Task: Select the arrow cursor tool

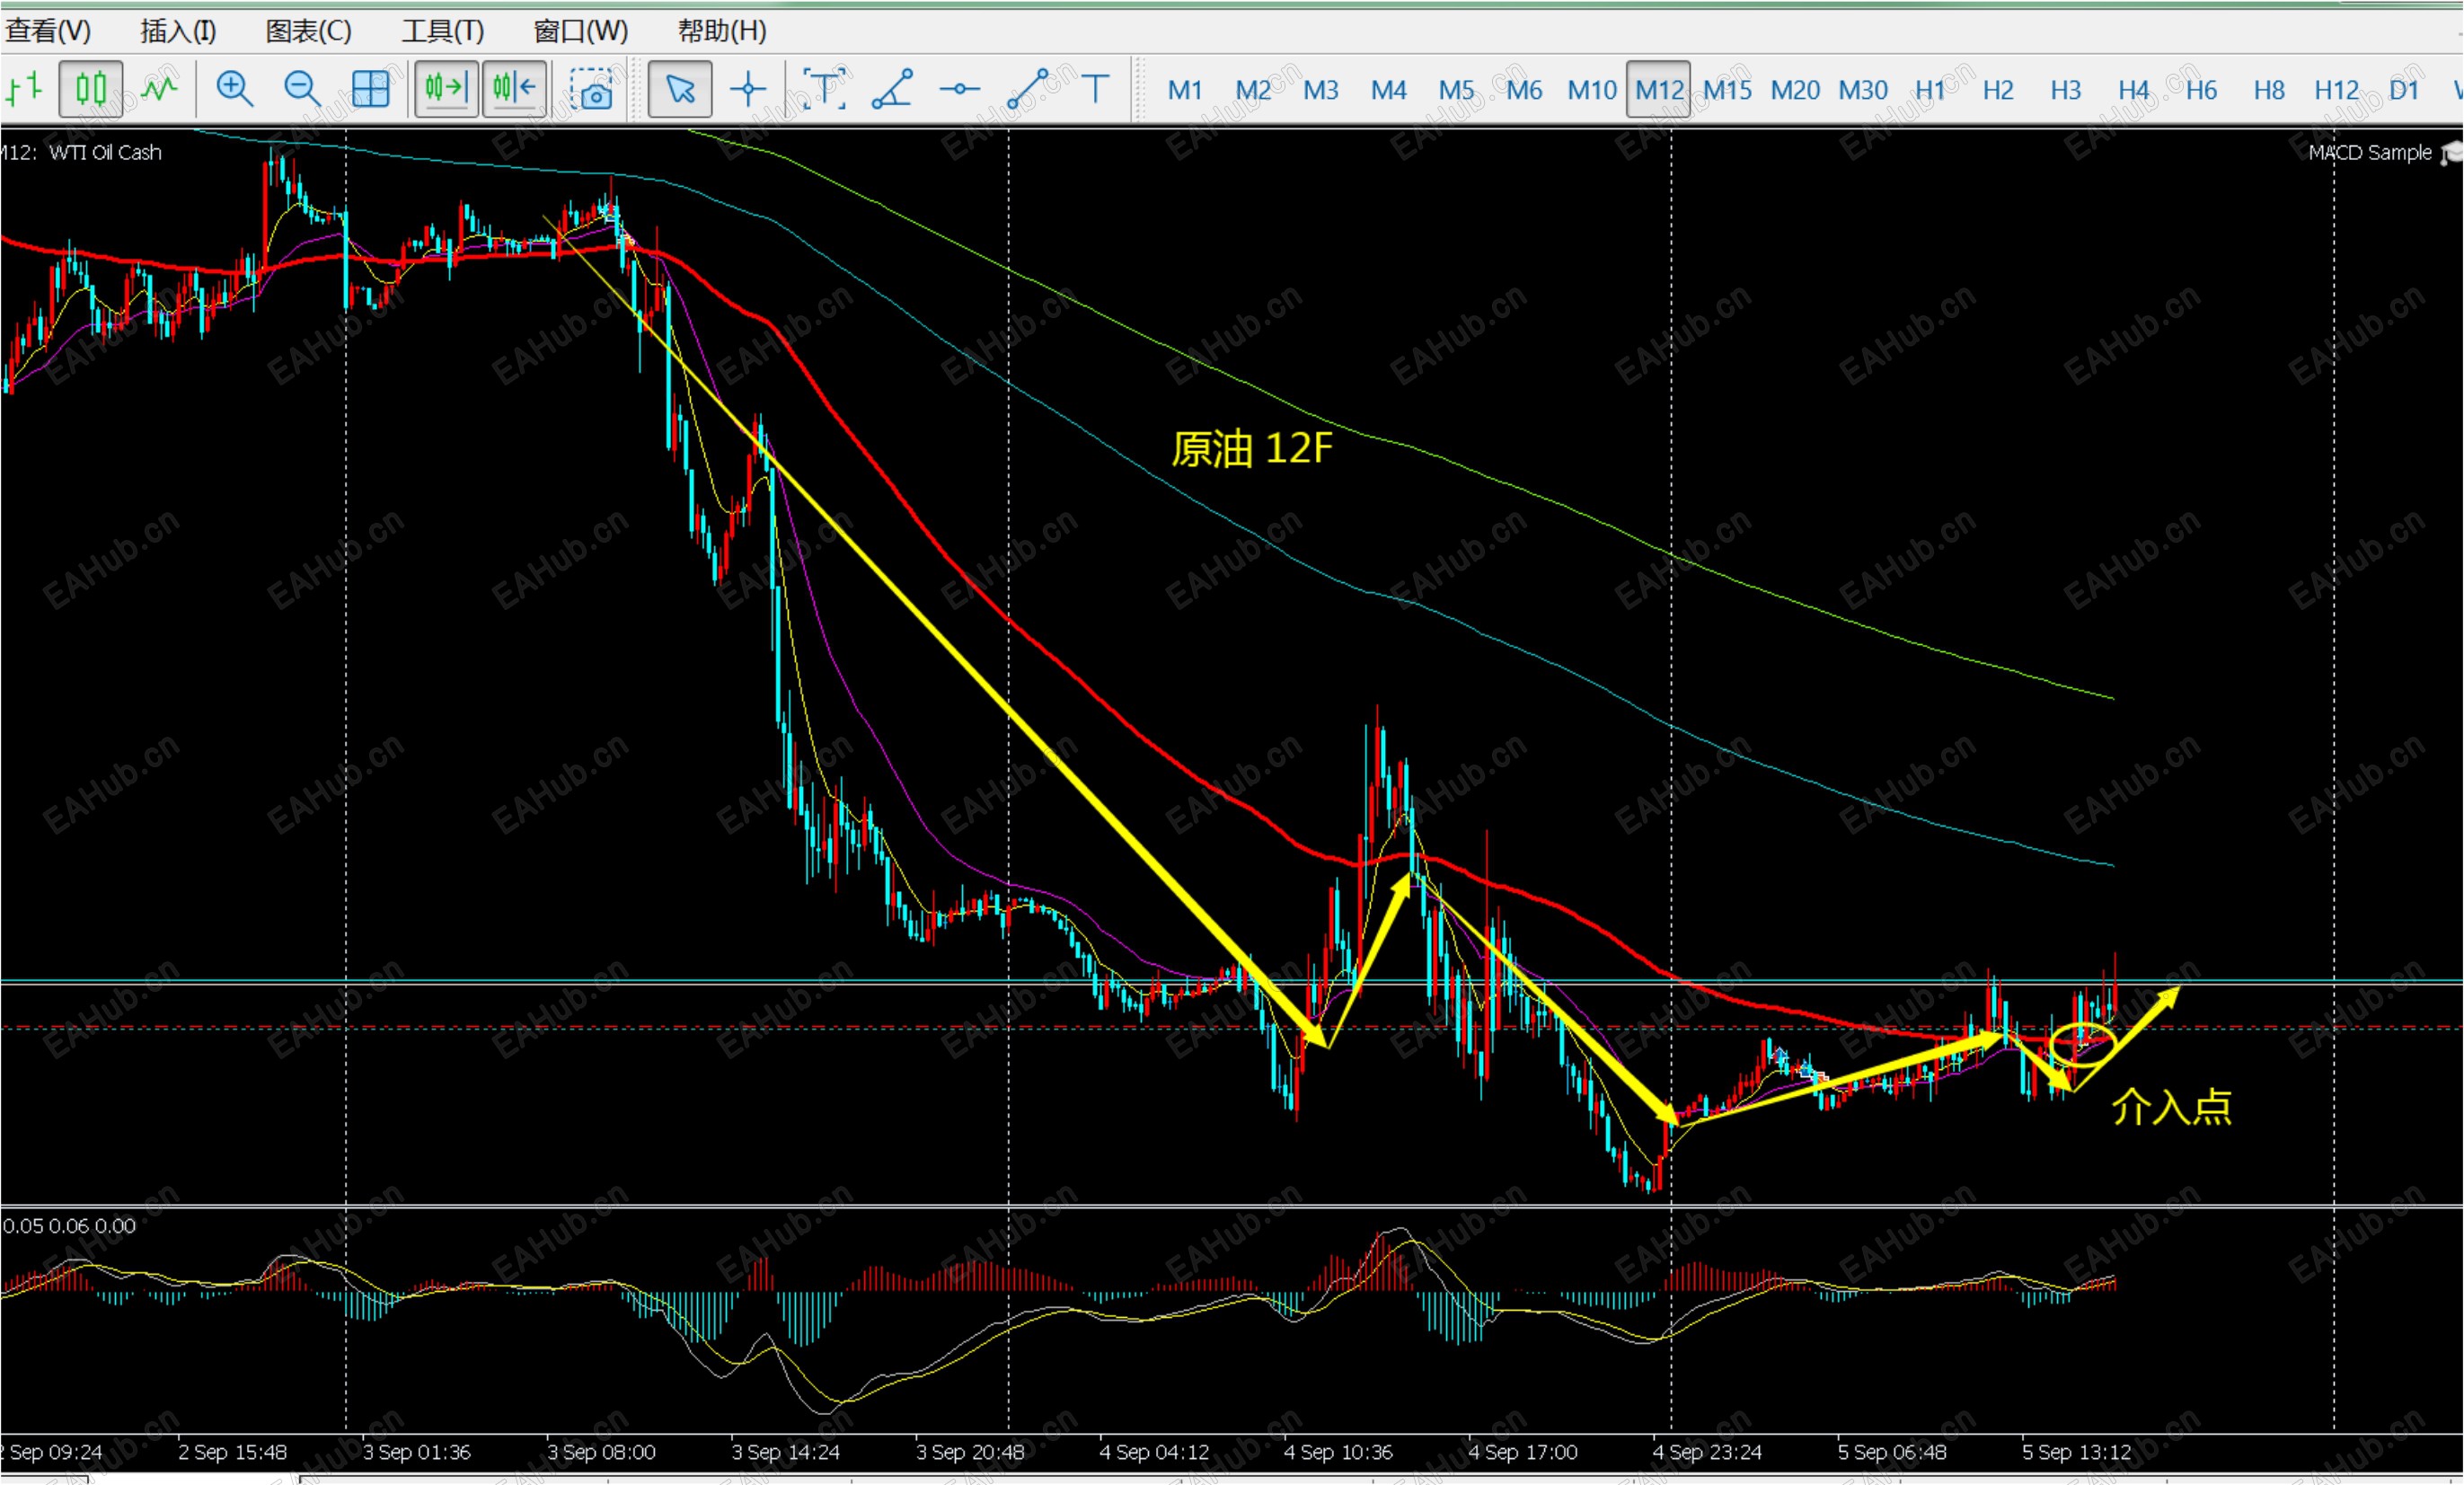Action: (680, 89)
